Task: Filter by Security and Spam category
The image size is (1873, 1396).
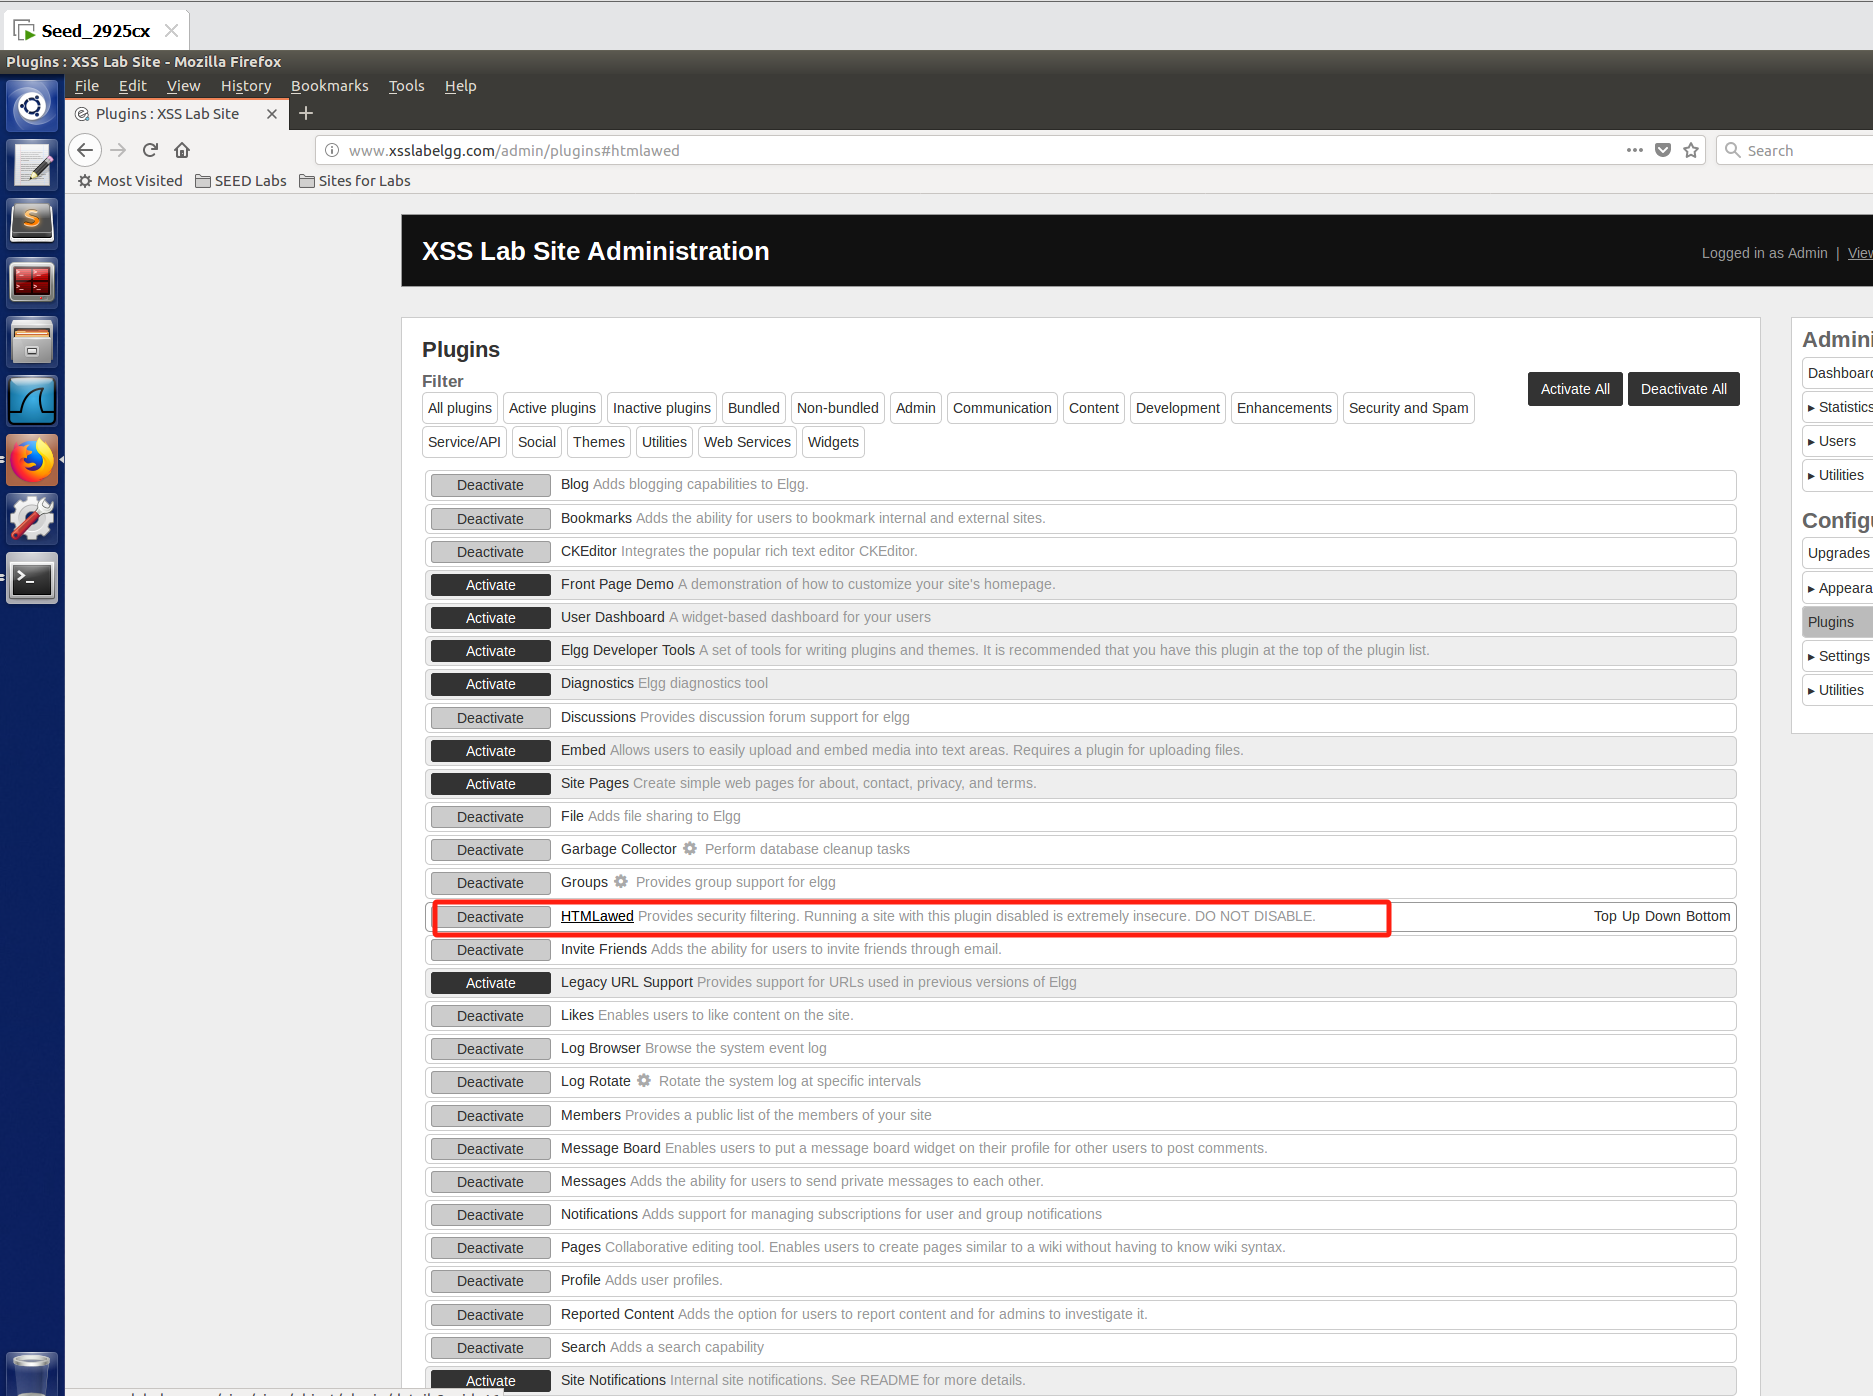Action: [1408, 408]
